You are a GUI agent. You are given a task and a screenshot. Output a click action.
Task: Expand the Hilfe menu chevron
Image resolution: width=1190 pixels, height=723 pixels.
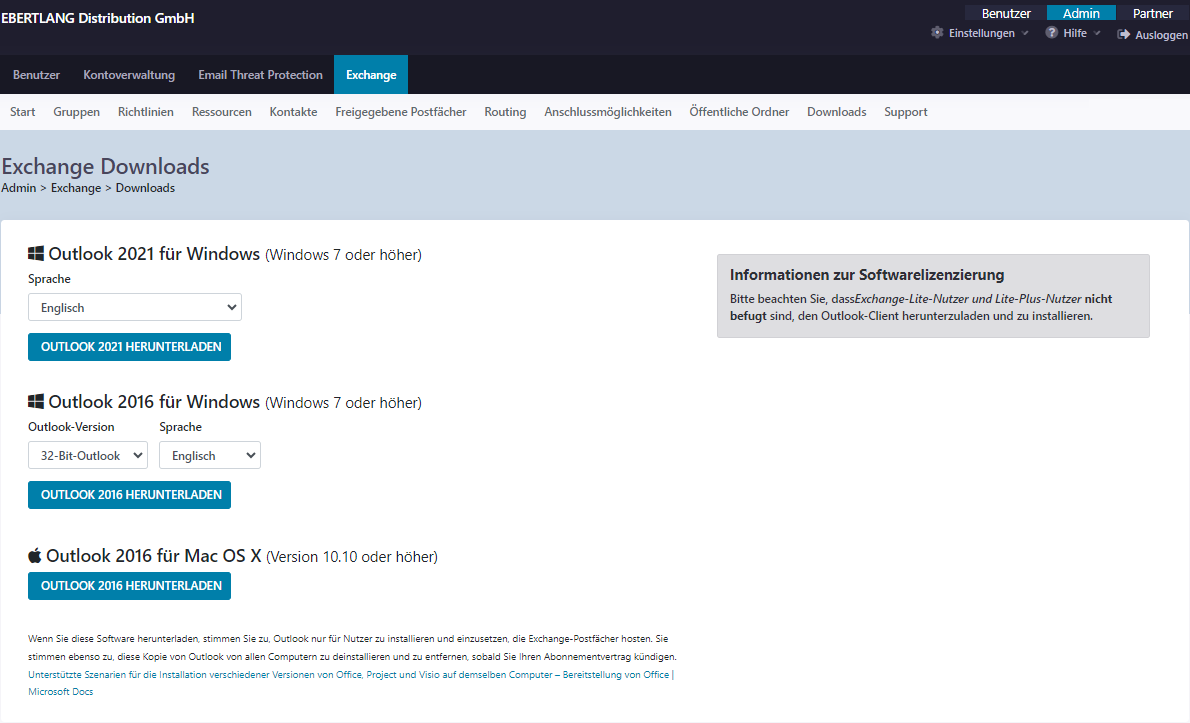coord(1097,33)
